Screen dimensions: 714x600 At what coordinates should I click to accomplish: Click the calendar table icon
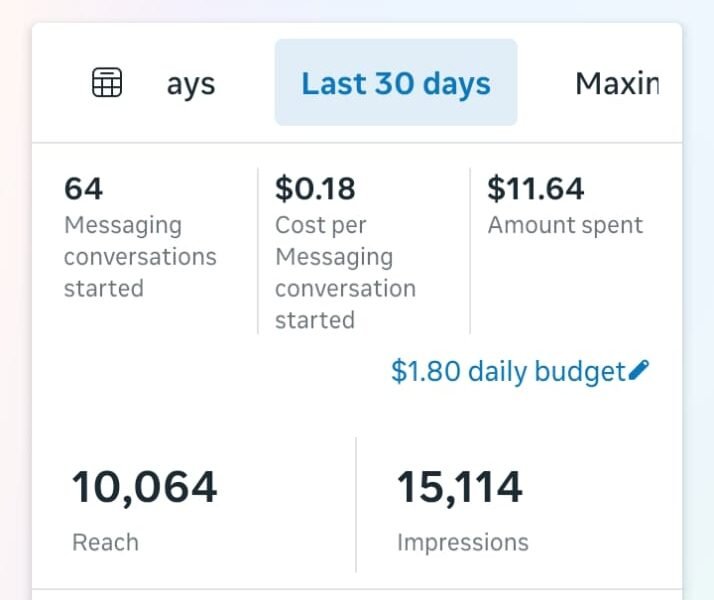click(x=107, y=83)
